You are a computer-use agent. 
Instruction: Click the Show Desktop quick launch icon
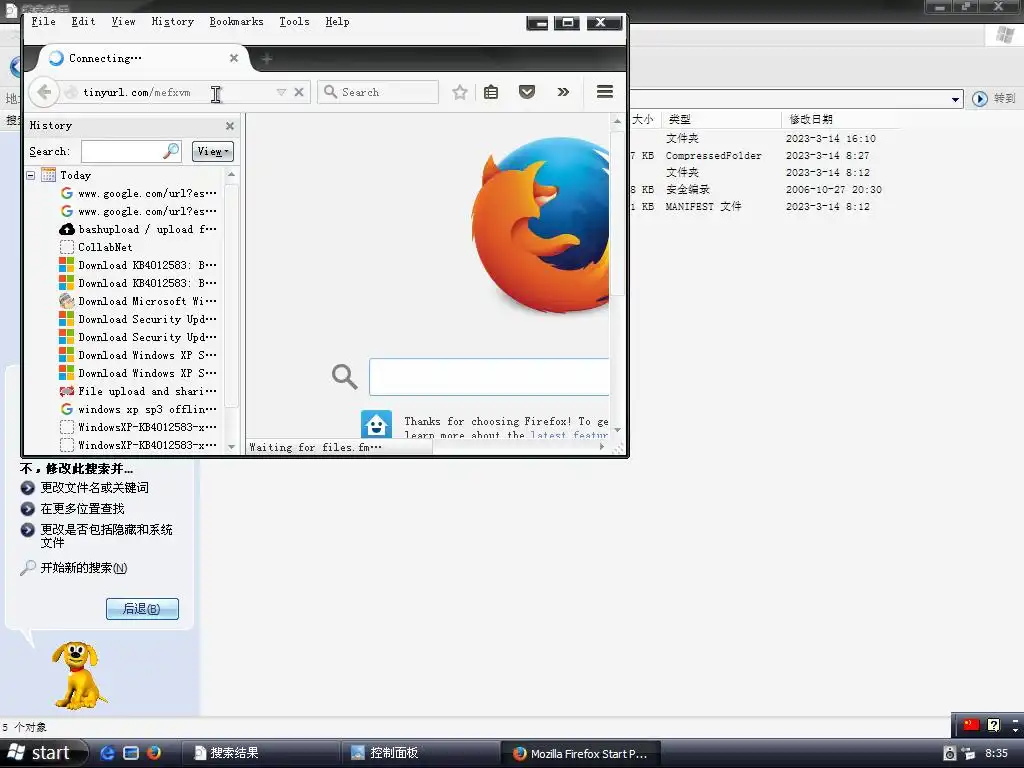131,753
